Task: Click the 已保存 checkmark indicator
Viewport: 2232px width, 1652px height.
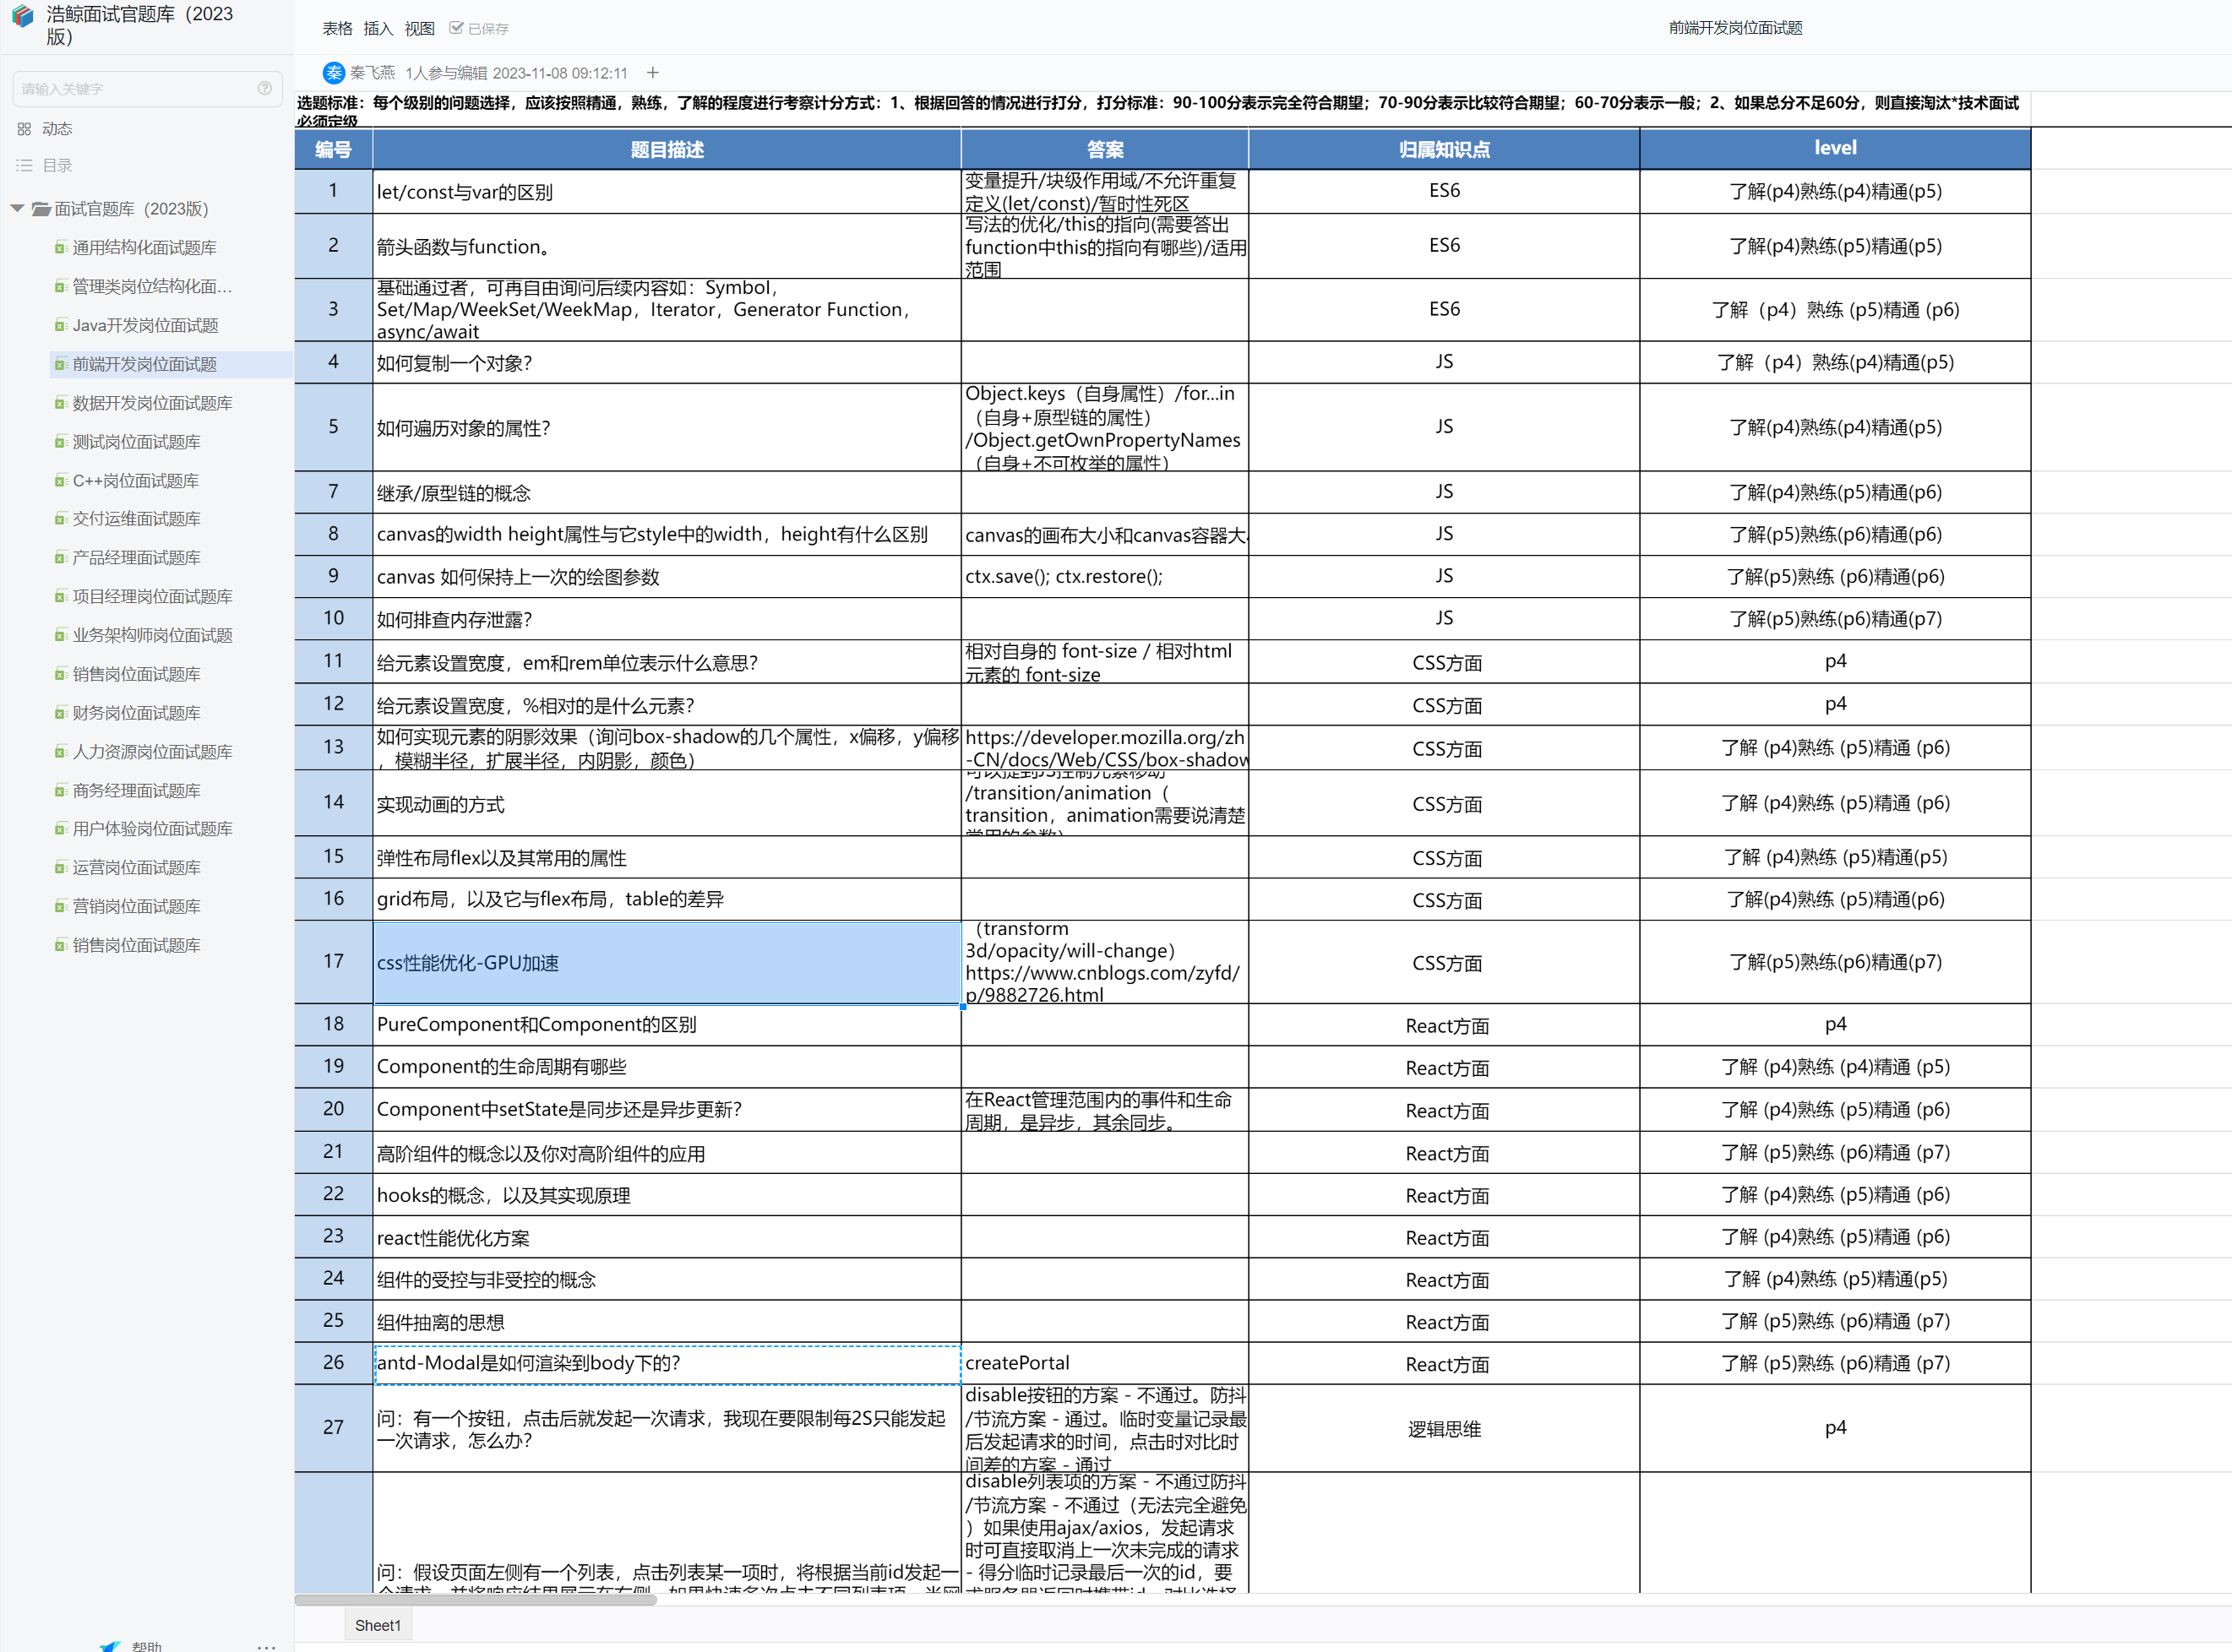Action: point(456,28)
